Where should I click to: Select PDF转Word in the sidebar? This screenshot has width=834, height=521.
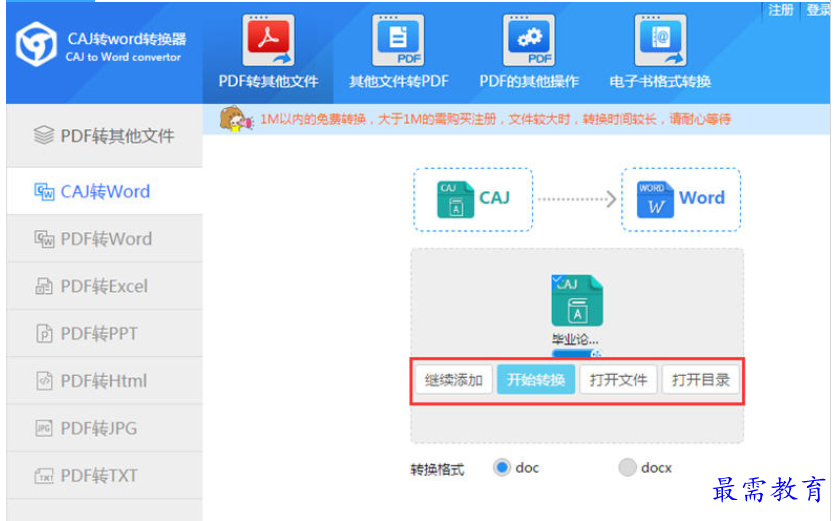tap(104, 239)
